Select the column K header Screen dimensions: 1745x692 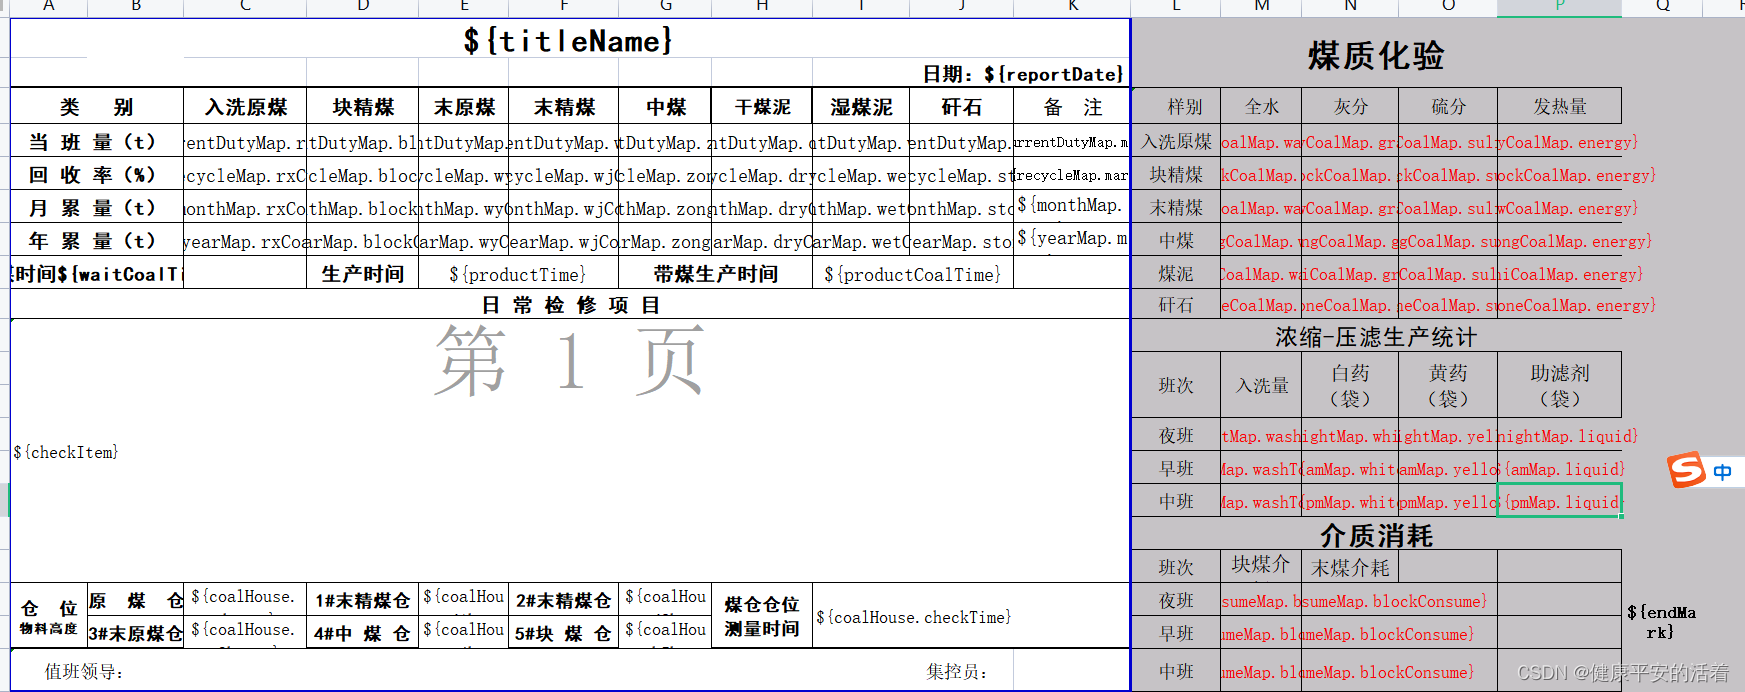1072,6
